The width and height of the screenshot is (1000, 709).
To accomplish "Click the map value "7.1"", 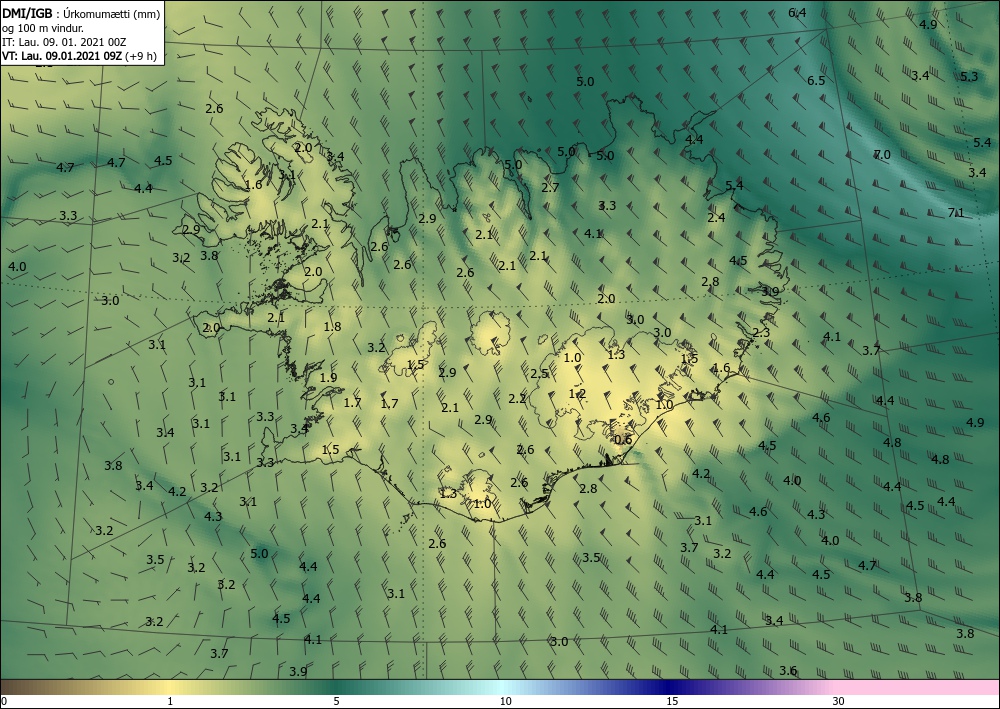I will coord(956,212).
